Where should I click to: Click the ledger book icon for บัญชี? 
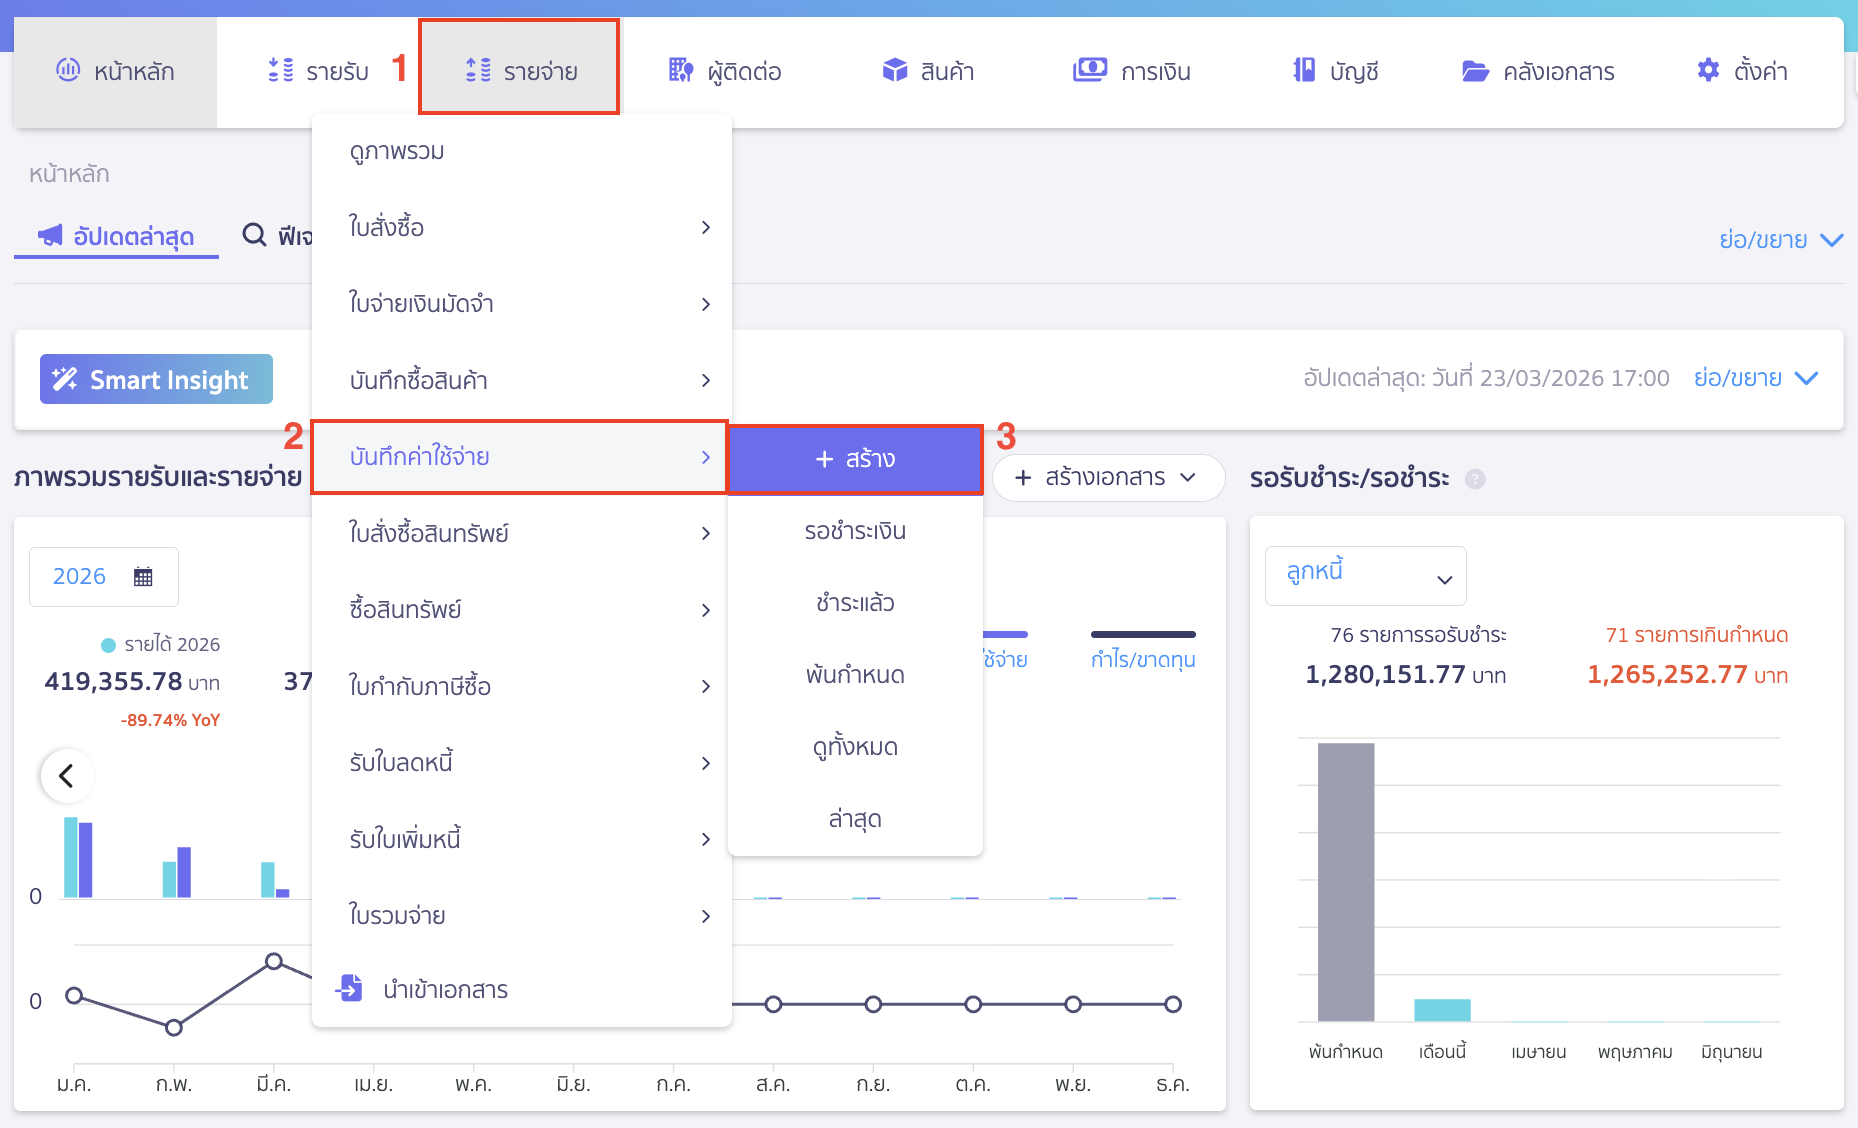click(1304, 70)
